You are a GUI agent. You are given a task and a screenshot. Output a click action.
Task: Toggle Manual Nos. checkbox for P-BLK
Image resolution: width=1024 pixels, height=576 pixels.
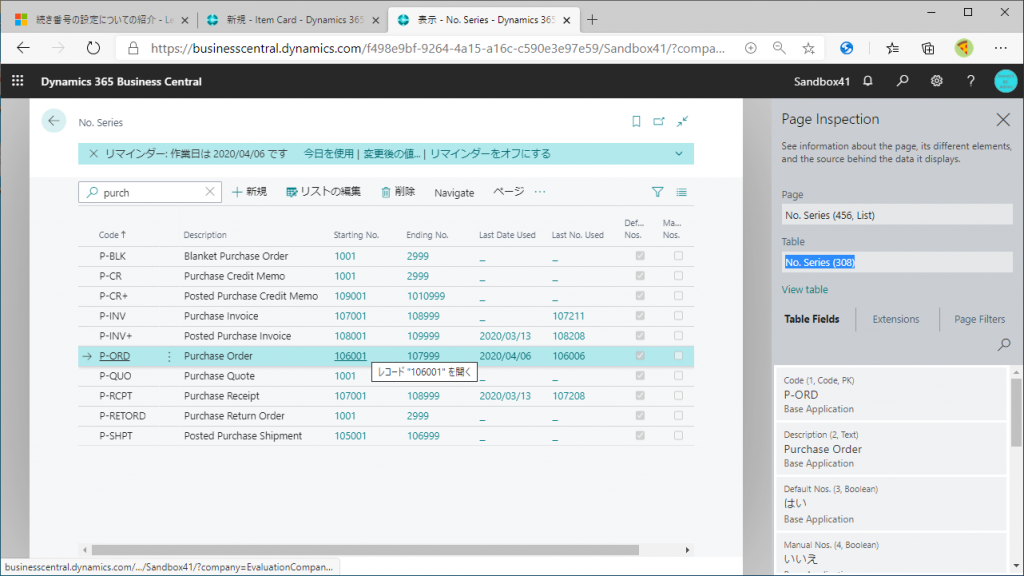click(x=679, y=256)
